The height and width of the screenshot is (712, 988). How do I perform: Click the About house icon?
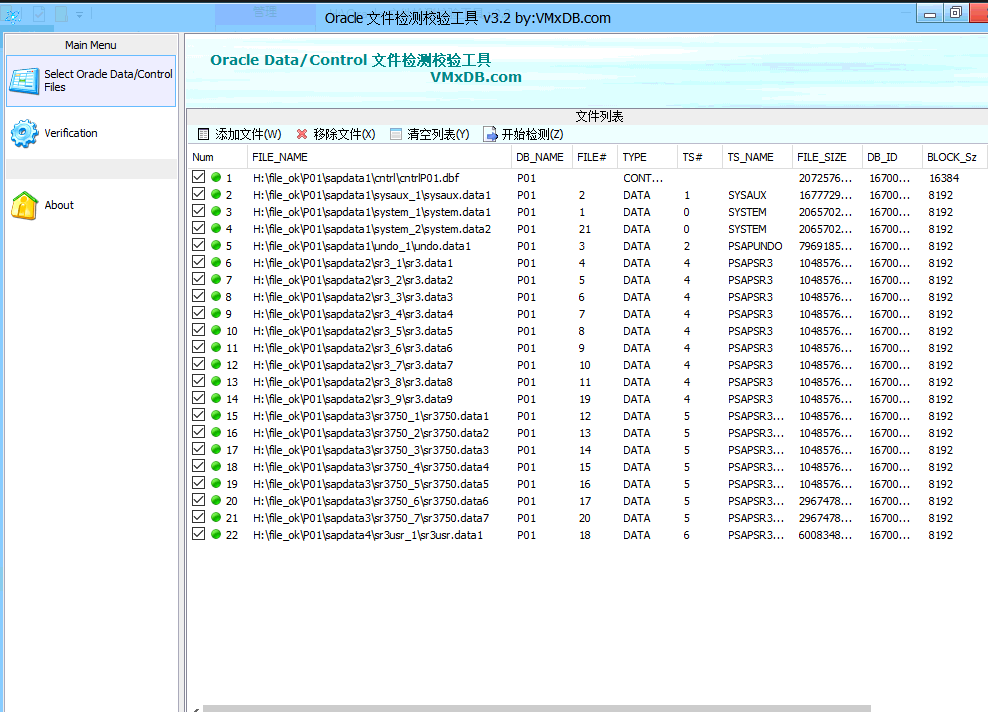(25, 205)
